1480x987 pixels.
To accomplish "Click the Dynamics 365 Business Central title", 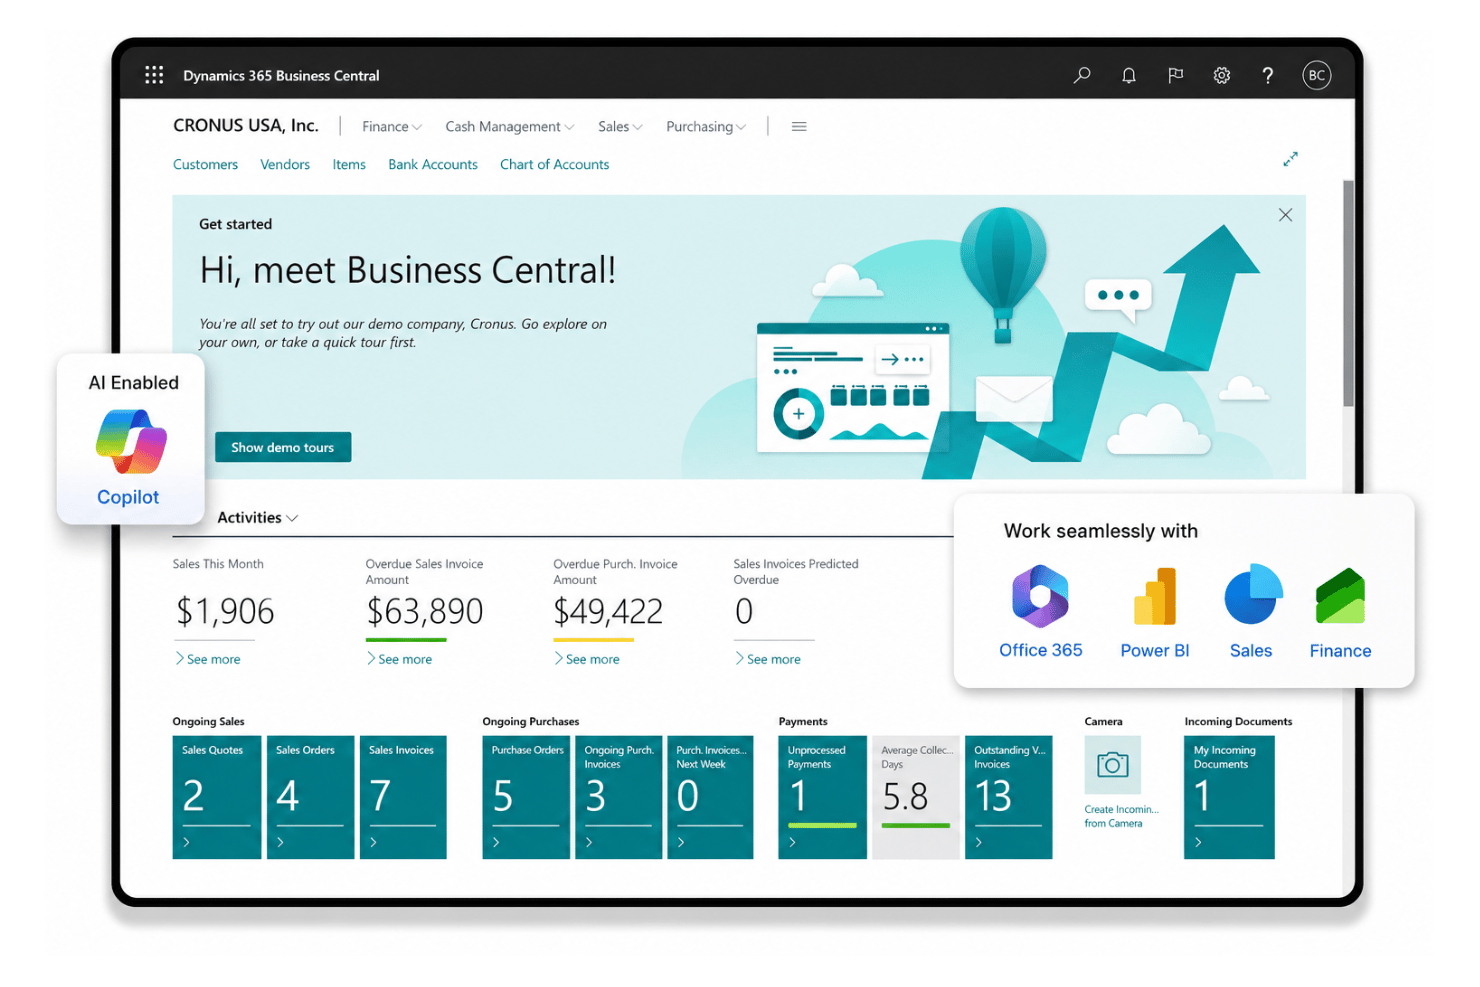I will coord(281,76).
